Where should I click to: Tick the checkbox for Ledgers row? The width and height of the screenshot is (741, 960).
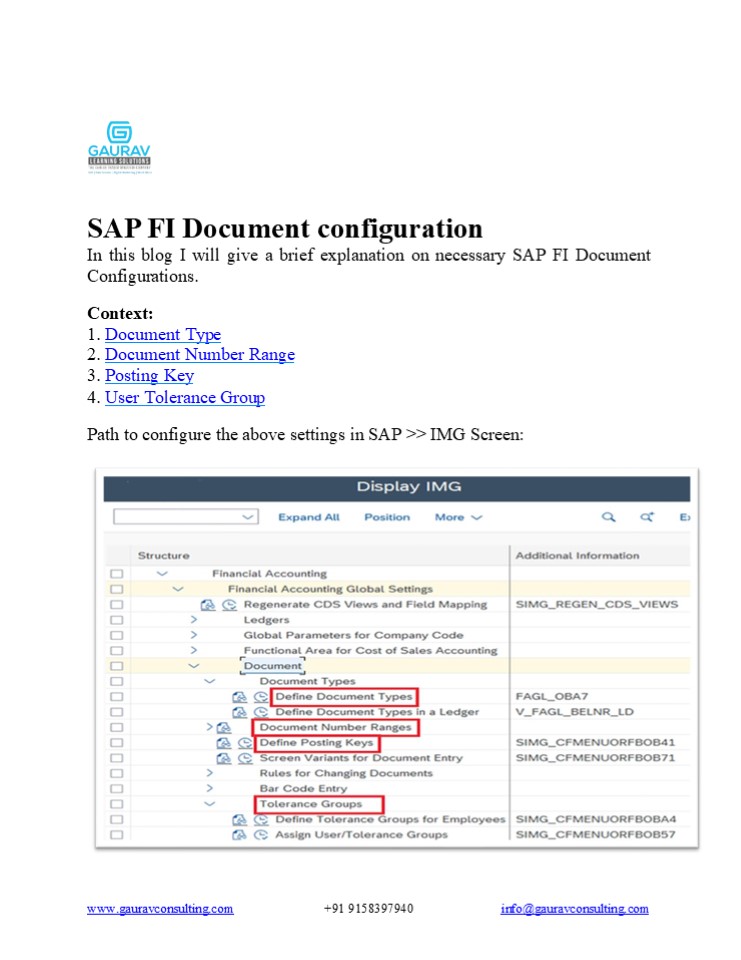coord(117,620)
